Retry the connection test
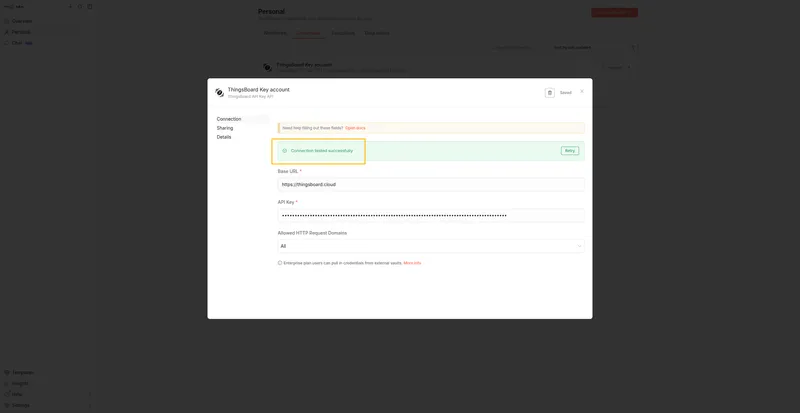The height and width of the screenshot is (413, 800). click(570, 151)
